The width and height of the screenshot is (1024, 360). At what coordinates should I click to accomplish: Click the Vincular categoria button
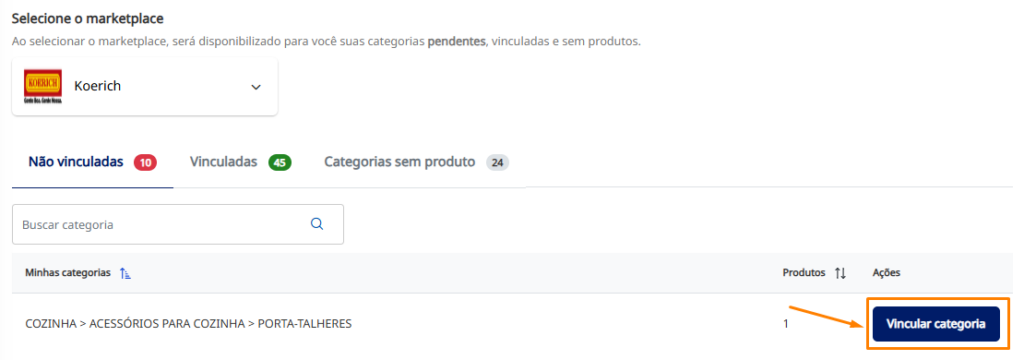(936, 324)
